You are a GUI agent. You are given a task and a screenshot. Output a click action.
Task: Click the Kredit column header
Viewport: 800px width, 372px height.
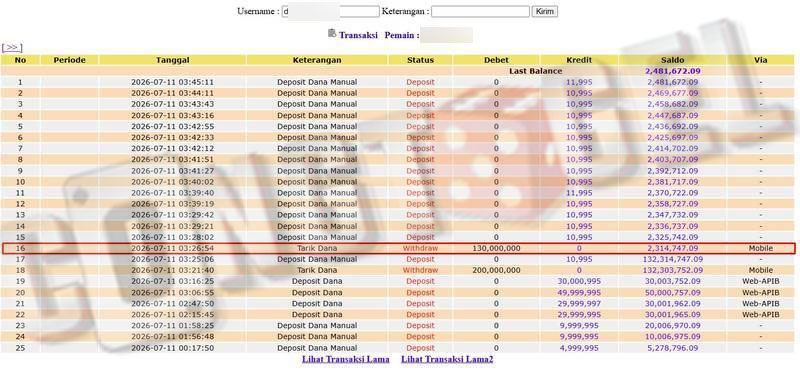[579, 60]
